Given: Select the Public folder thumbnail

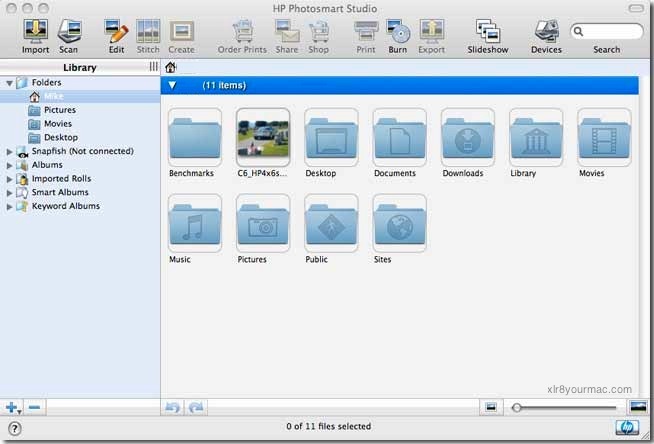Looking at the screenshot, I should pyautogui.click(x=331, y=223).
